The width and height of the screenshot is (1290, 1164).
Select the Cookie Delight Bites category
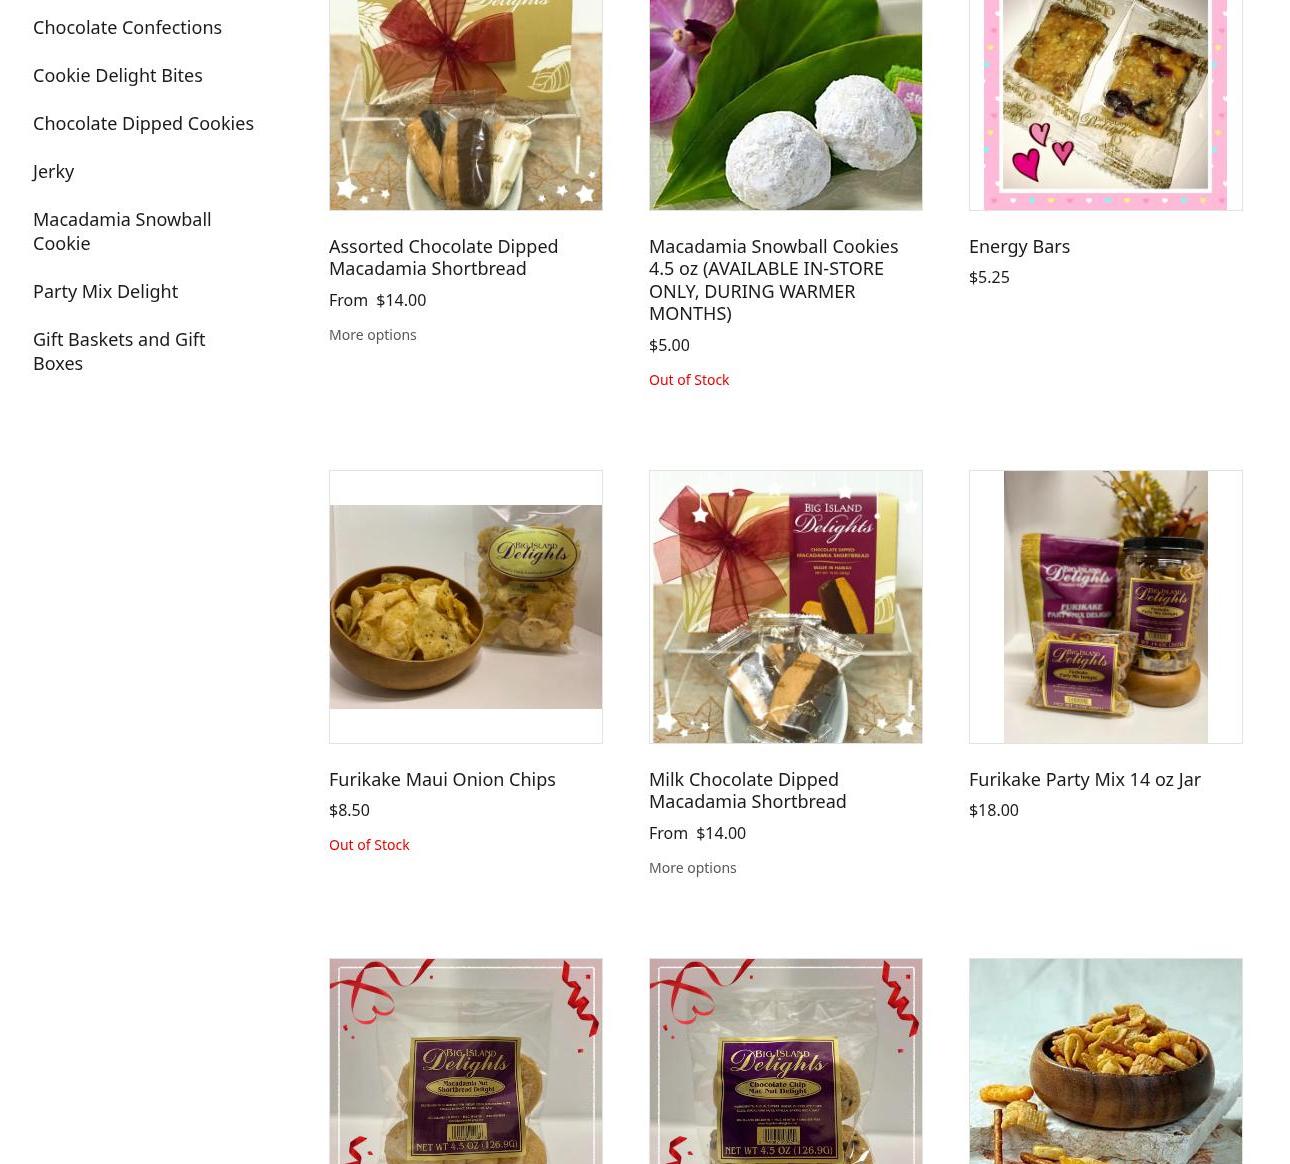click(117, 75)
